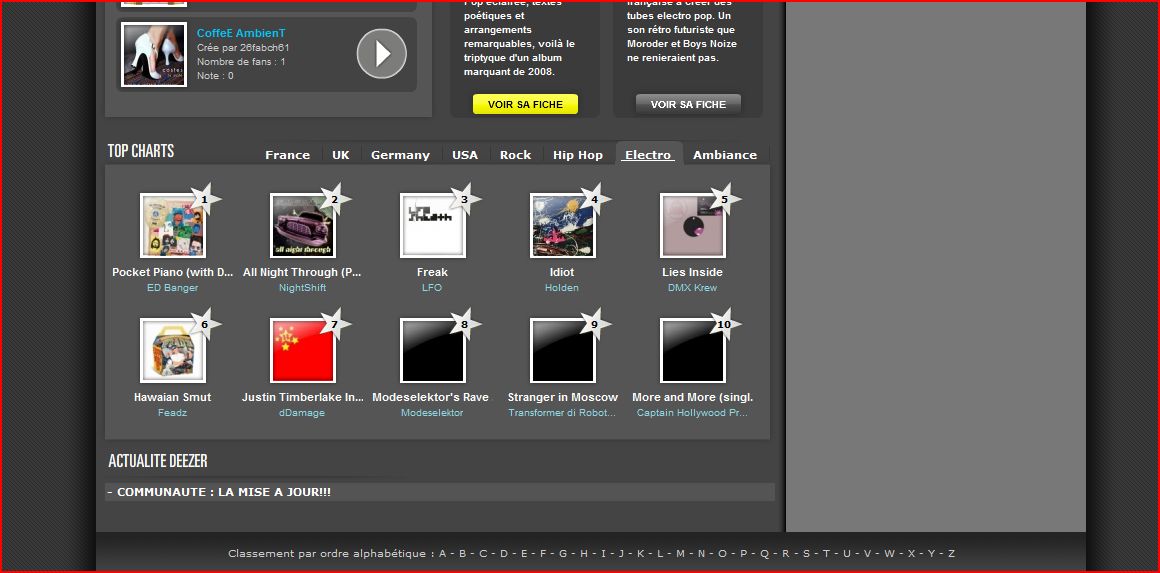Click the Idiot track title
This screenshot has height=573, width=1160.
click(x=562, y=272)
